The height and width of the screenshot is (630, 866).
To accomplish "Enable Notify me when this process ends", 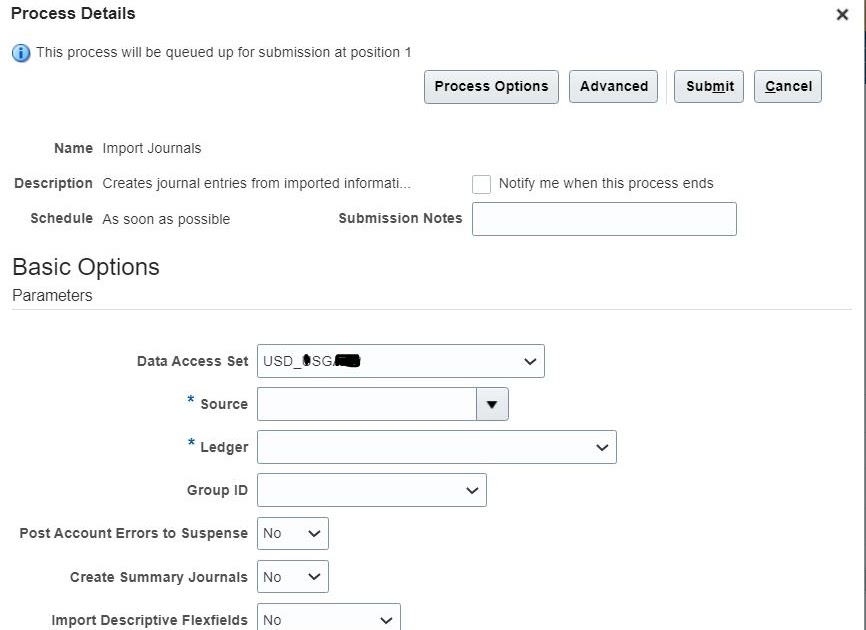I will (481, 183).
